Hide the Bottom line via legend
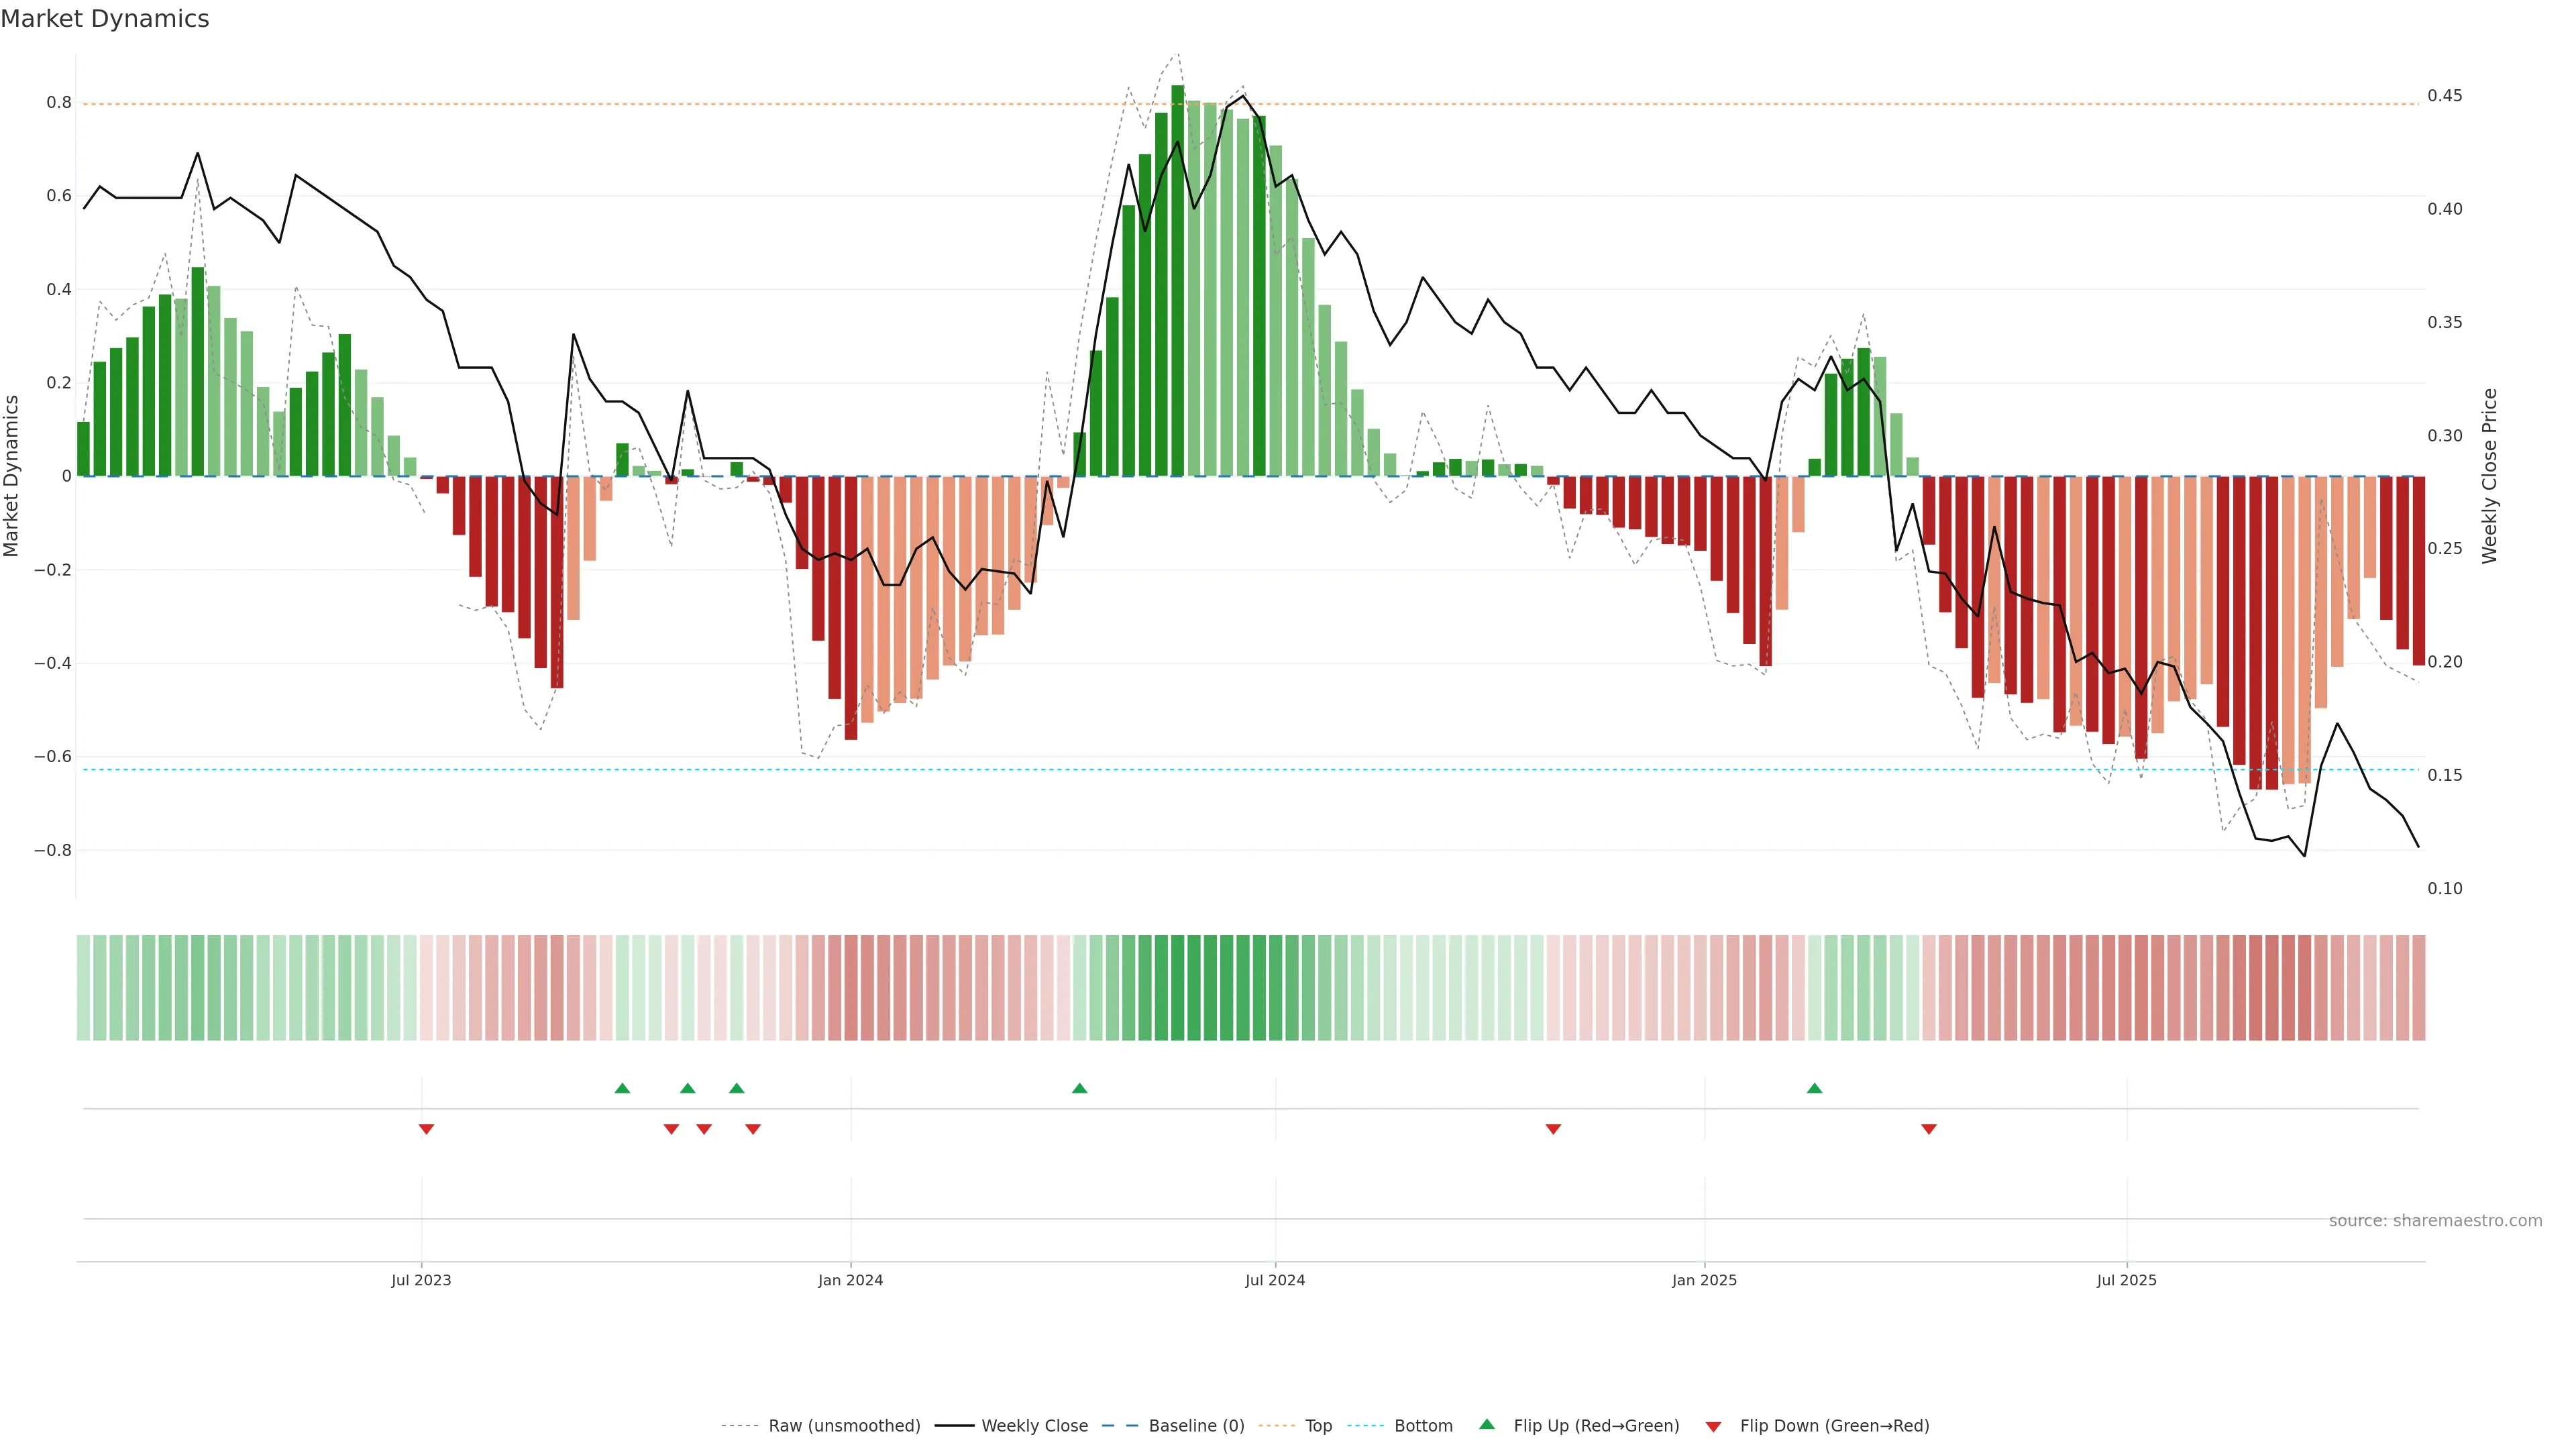The width and height of the screenshot is (2576, 1449). pos(1423,1426)
